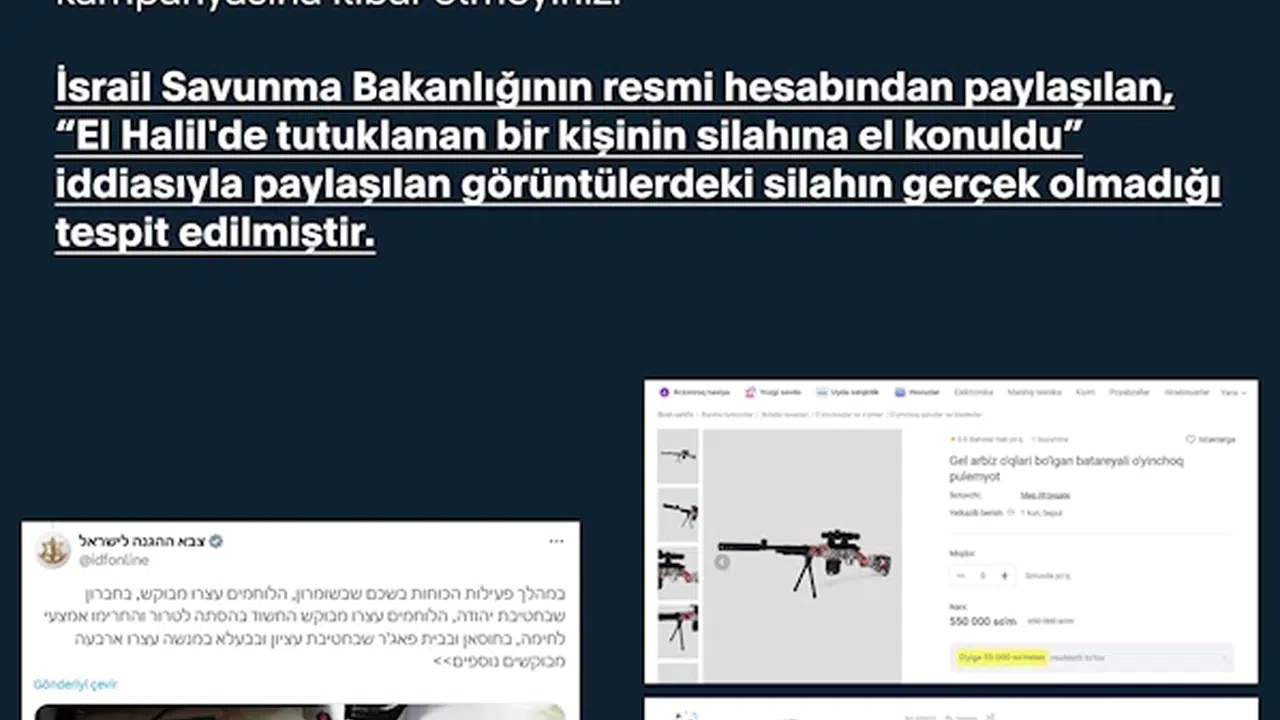1280x720 pixels.
Task: Select the first rifle thumbnail
Action: point(677,456)
